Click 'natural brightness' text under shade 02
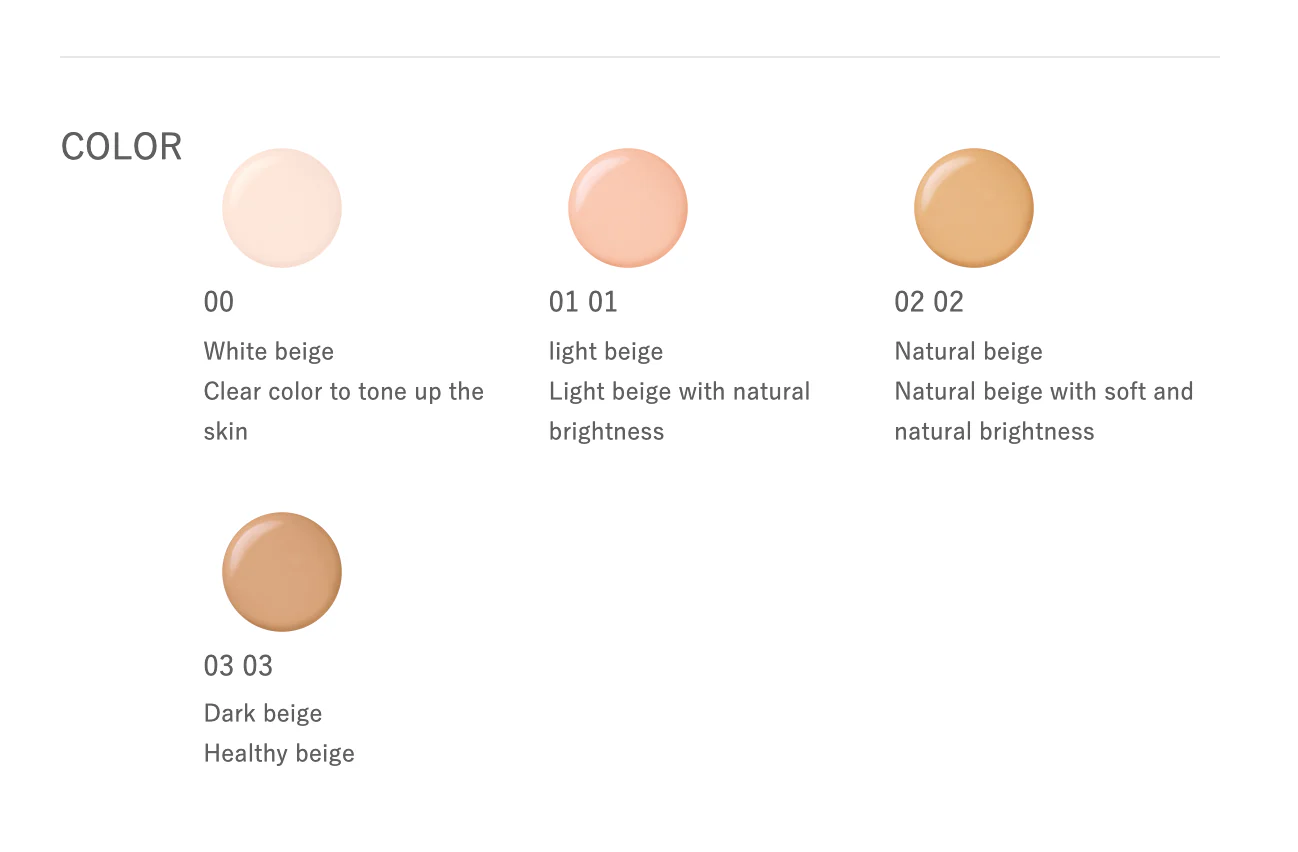This screenshot has height=852, width=1298. coord(995,432)
